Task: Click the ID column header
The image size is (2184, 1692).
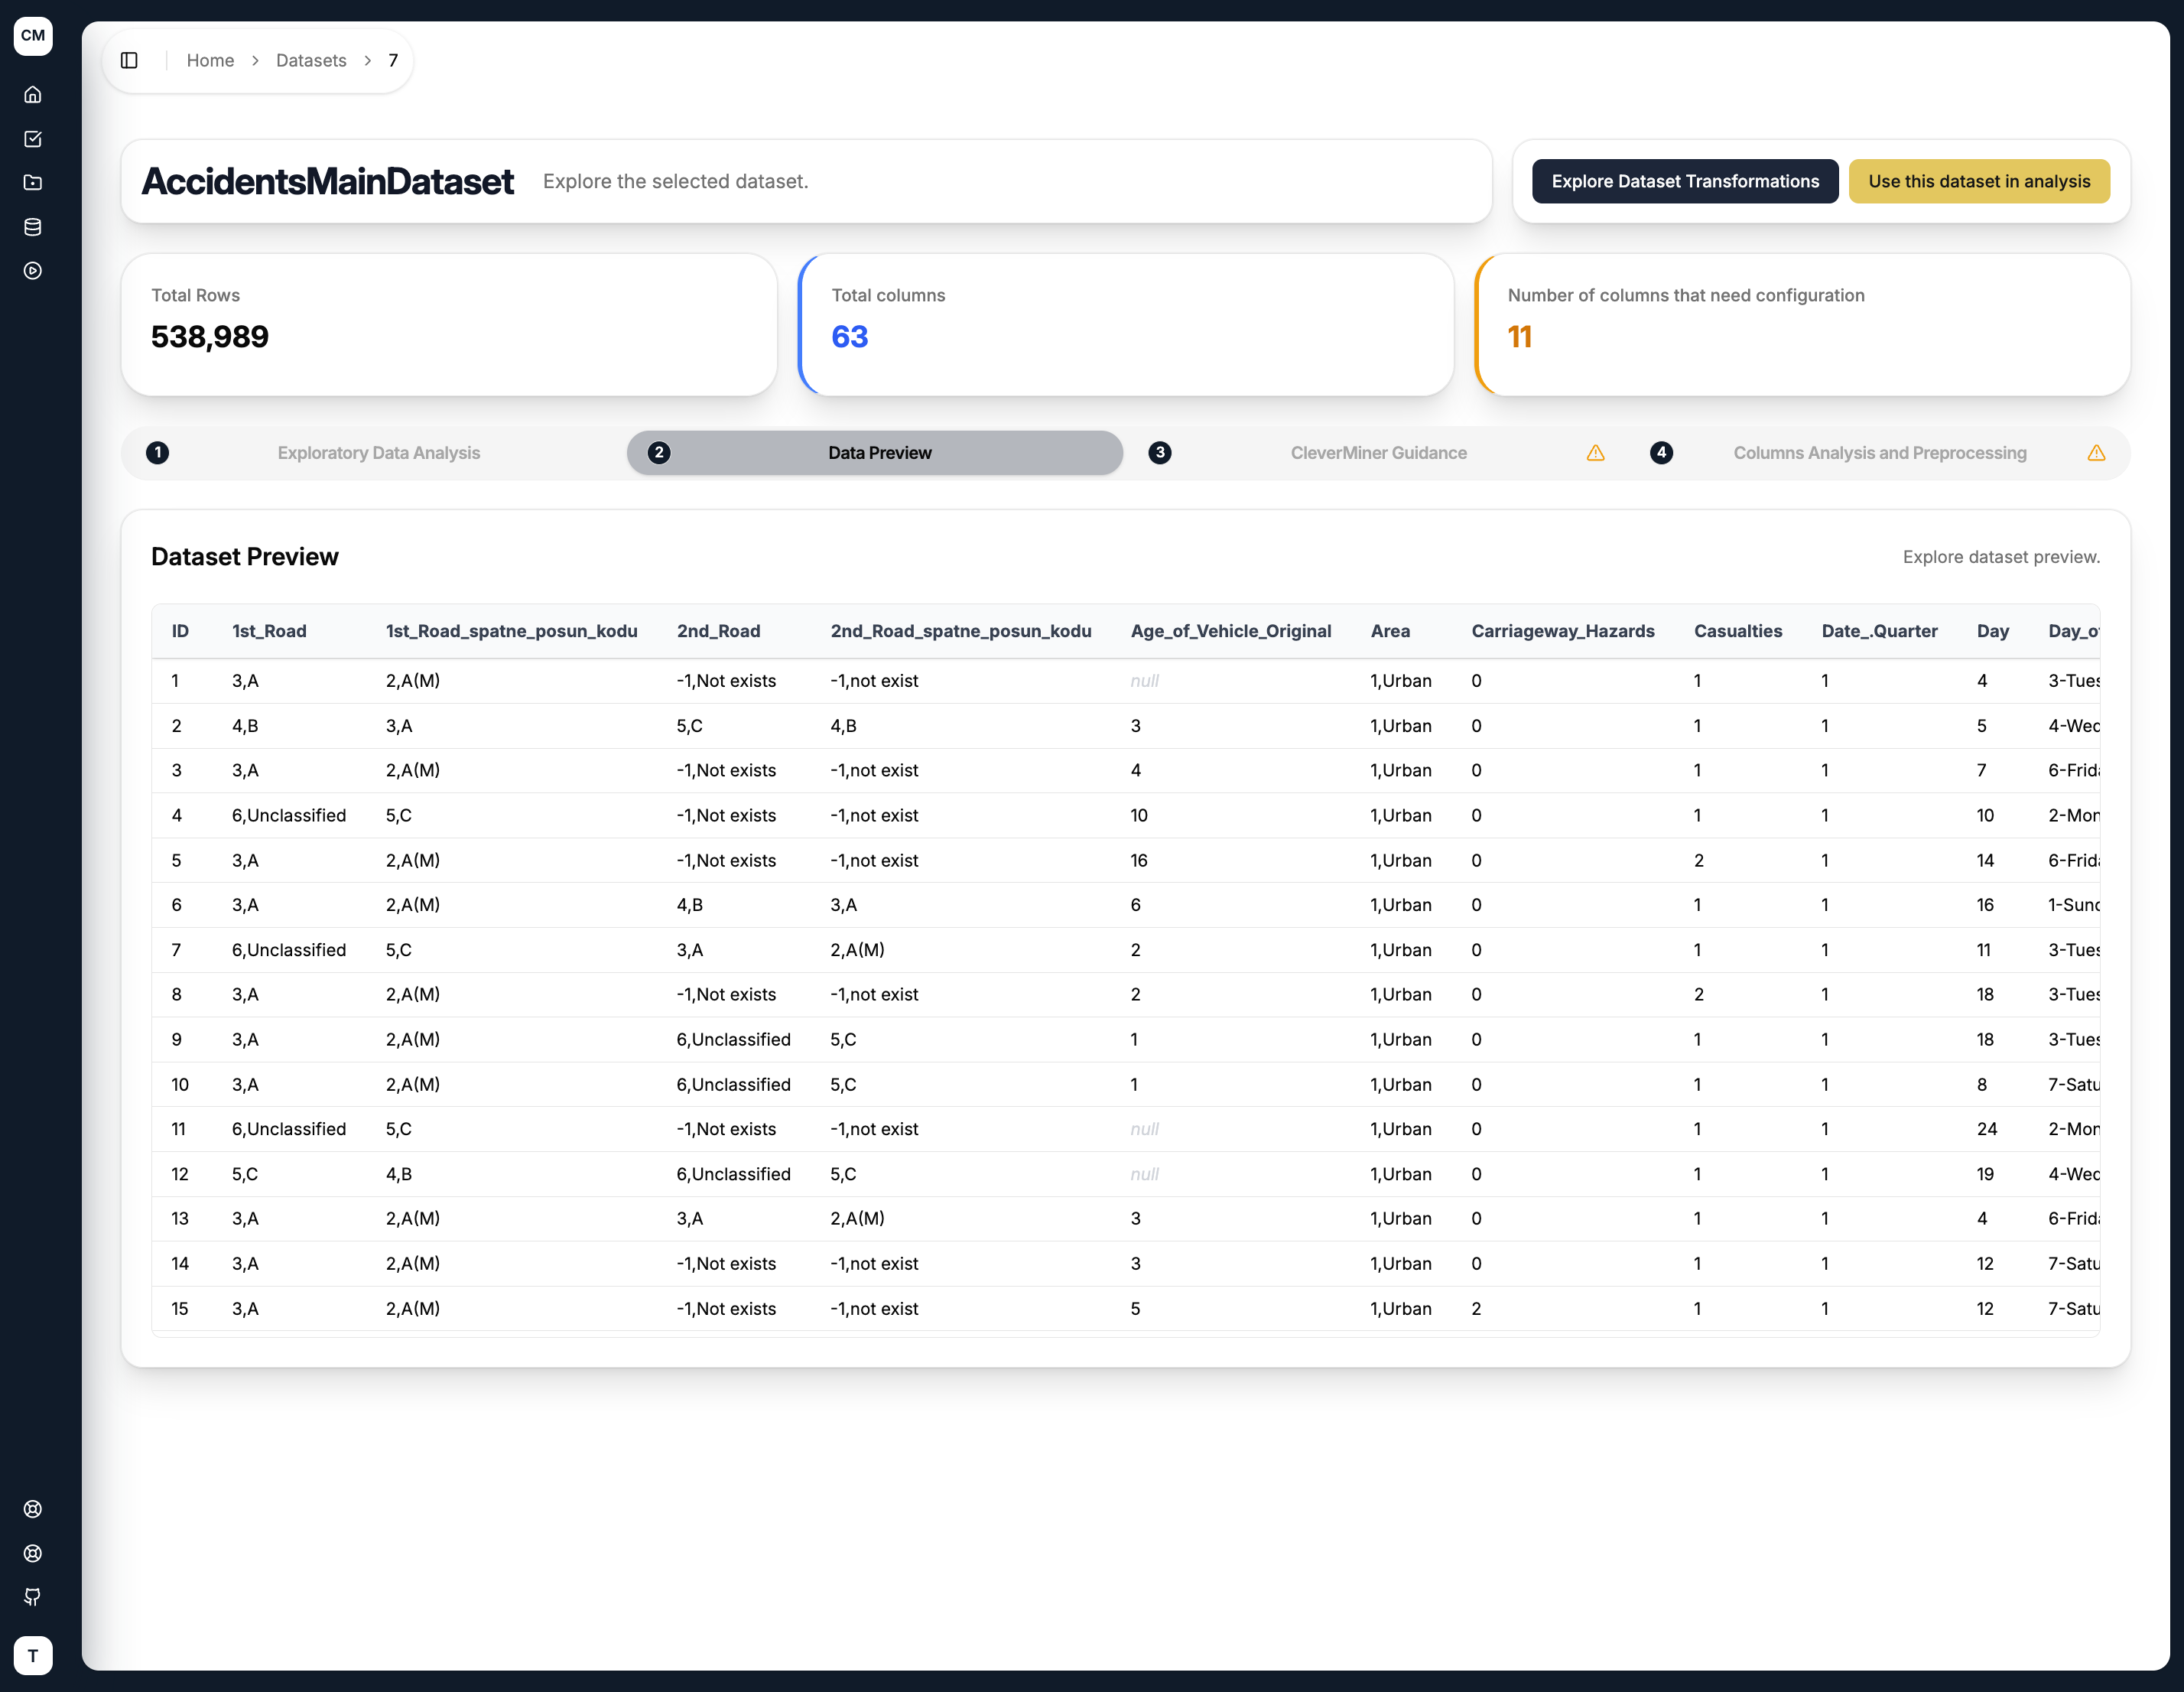Action: pyautogui.click(x=180, y=631)
